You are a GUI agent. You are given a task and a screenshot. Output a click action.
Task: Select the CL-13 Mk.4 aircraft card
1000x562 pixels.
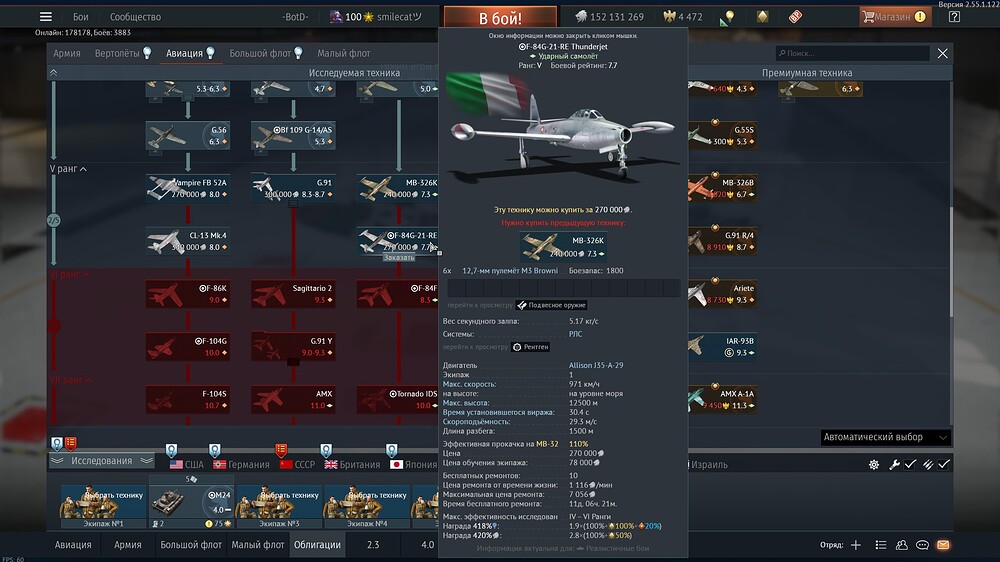pos(188,241)
